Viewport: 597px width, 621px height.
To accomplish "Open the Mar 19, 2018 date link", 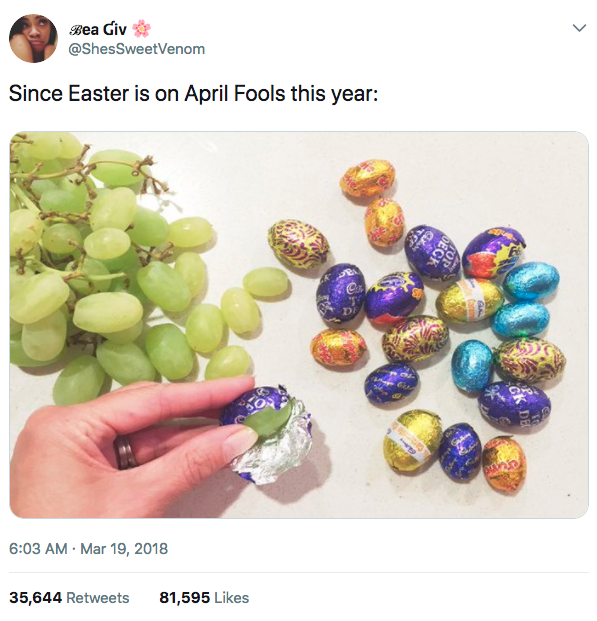I will (124, 549).
